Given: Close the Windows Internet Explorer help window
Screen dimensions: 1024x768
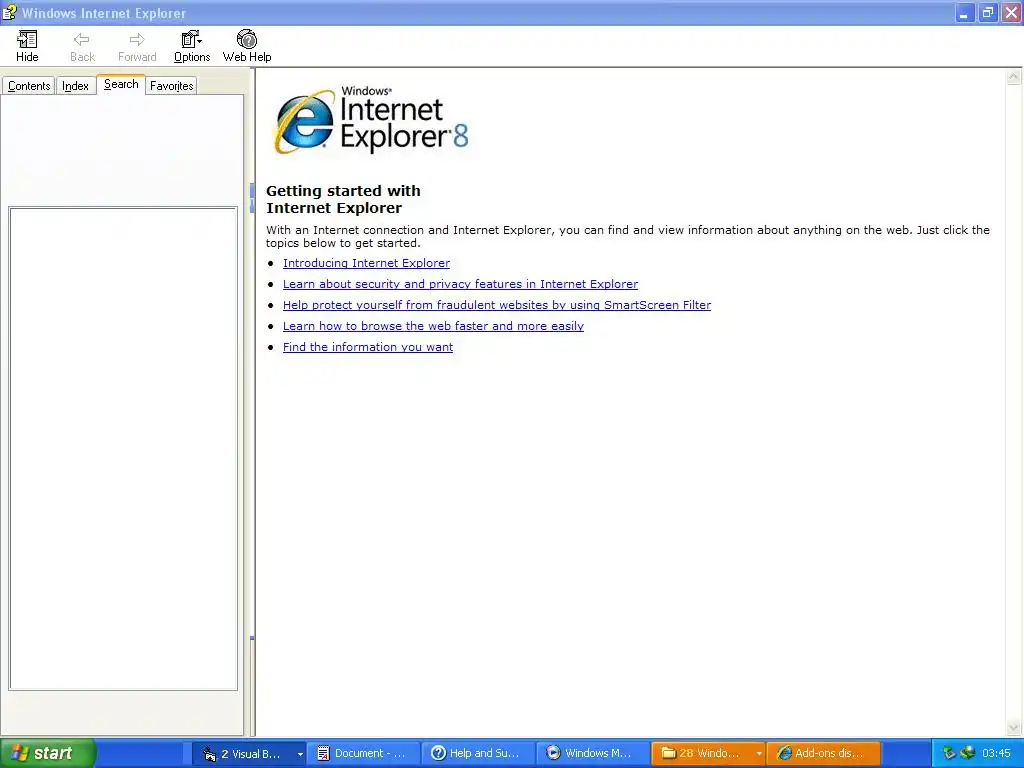Looking at the screenshot, I should pyautogui.click(x=1011, y=13).
